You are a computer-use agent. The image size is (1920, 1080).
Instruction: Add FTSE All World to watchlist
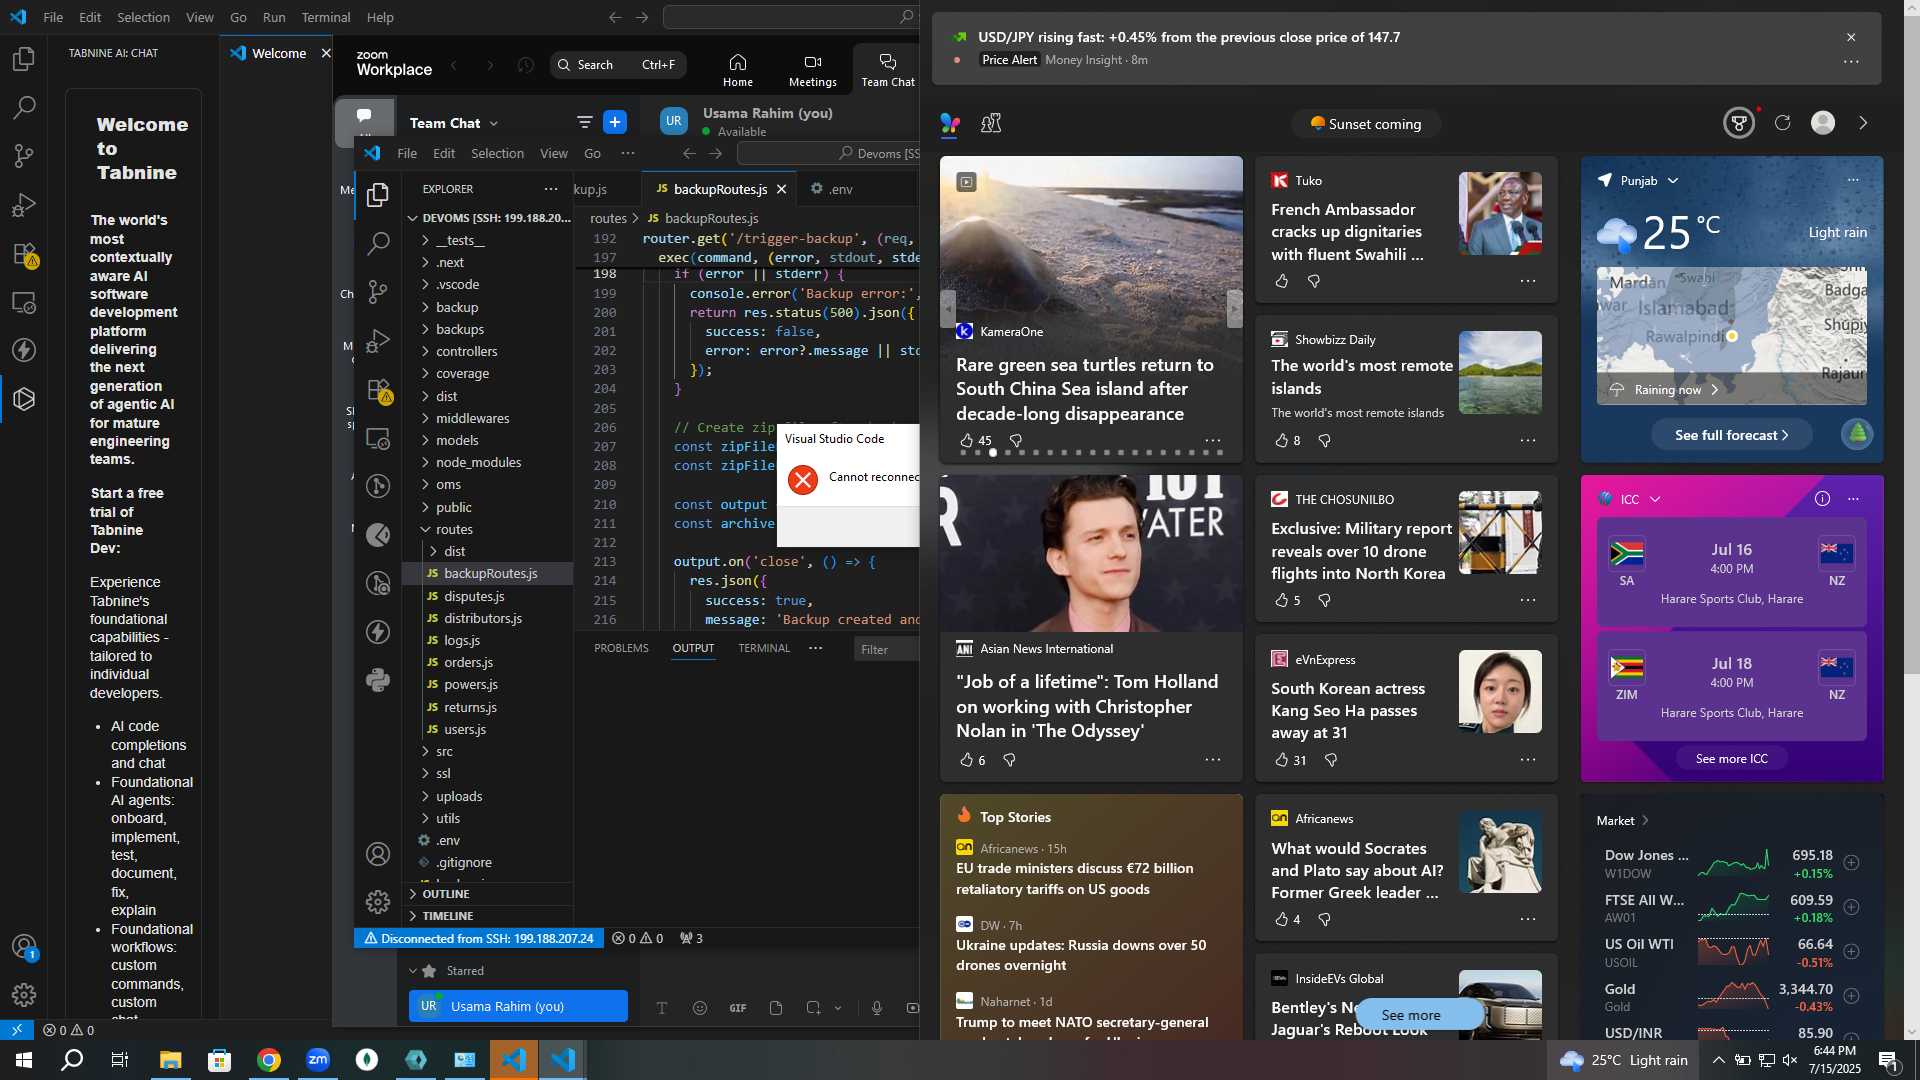pos(1852,907)
